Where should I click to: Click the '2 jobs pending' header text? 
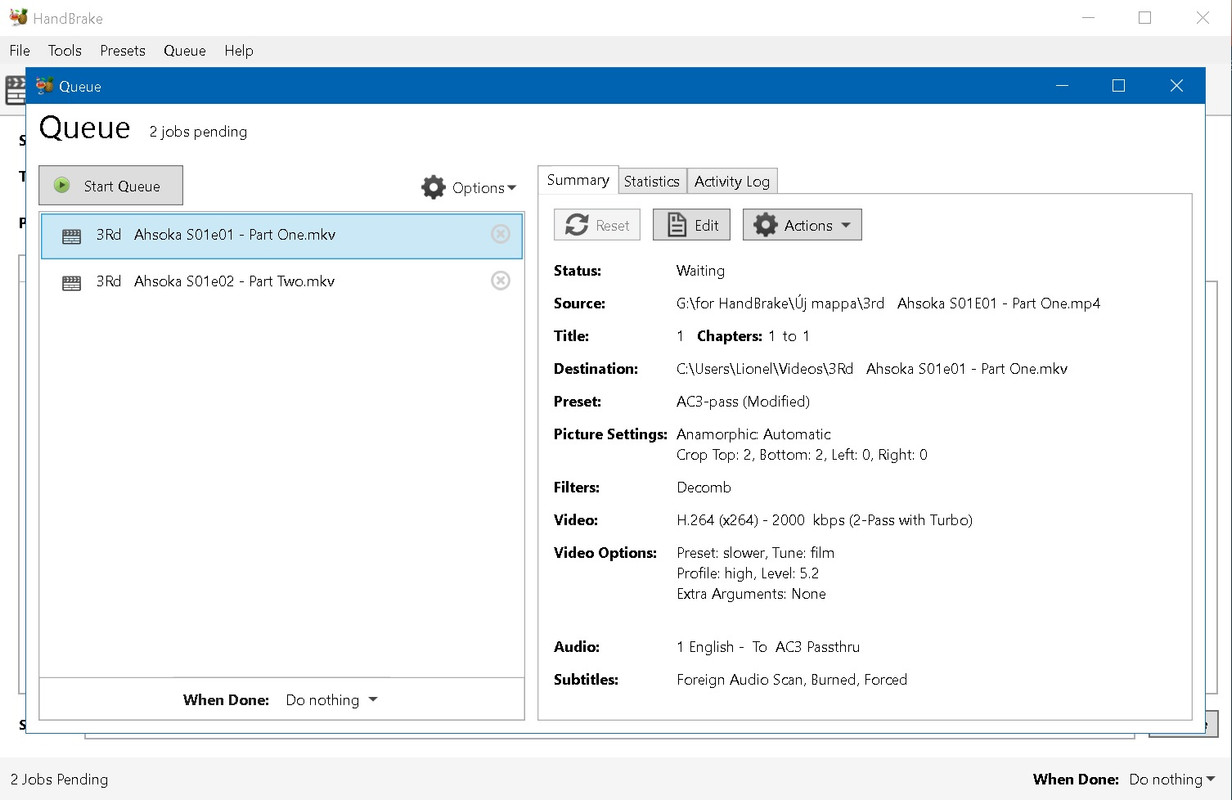click(x=198, y=131)
